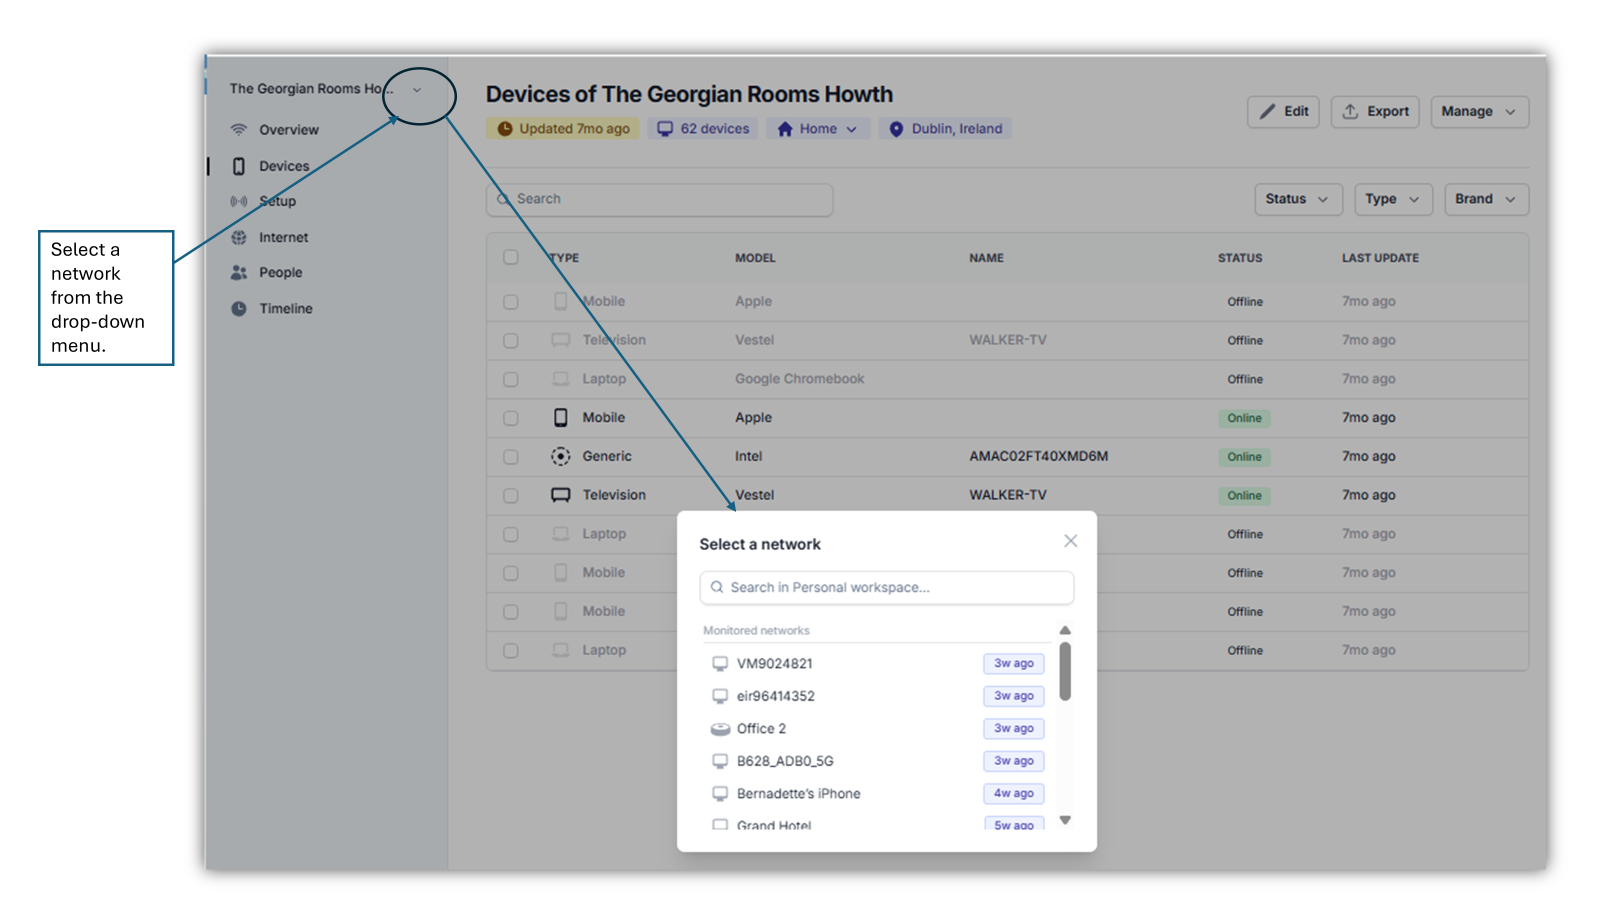
Task: Click the Overview wifi icon in sidebar
Action: 238,130
